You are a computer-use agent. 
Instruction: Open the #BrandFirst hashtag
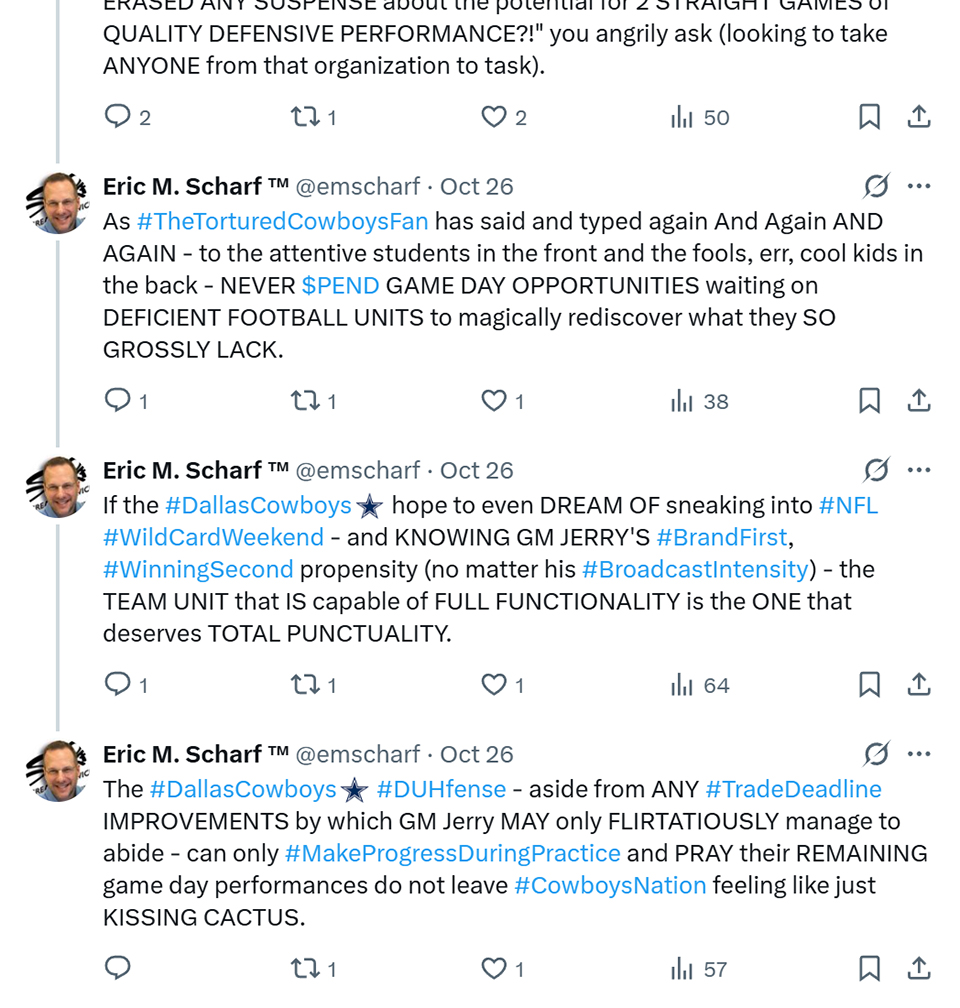point(722,537)
